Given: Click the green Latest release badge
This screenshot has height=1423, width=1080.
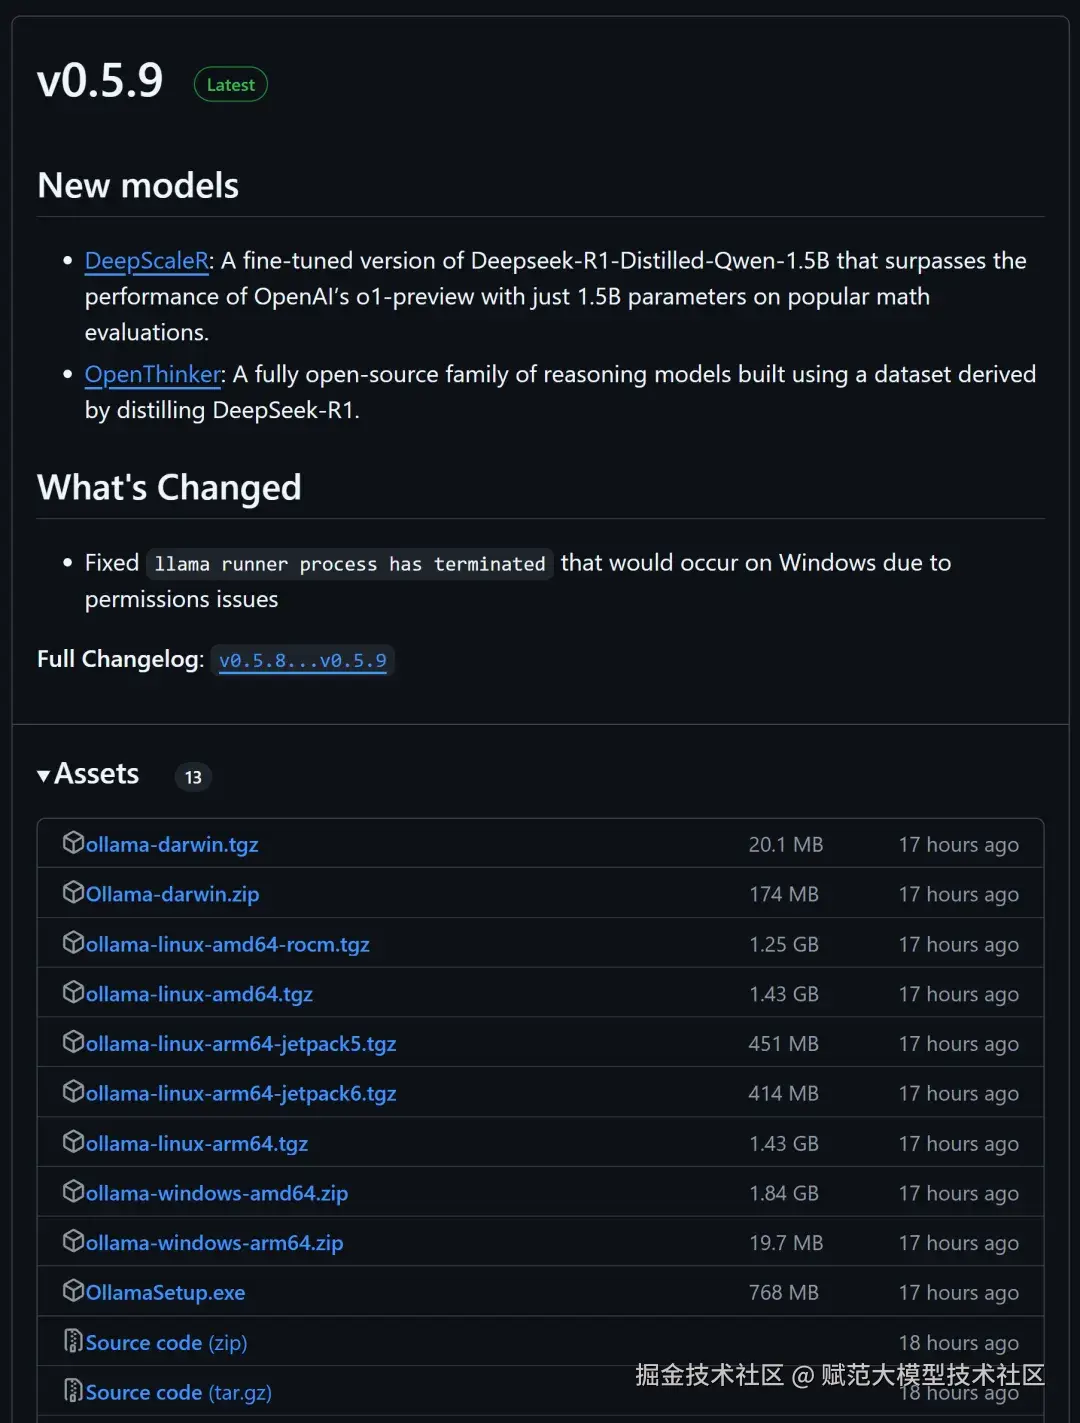Looking at the screenshot, I should 230,85.
